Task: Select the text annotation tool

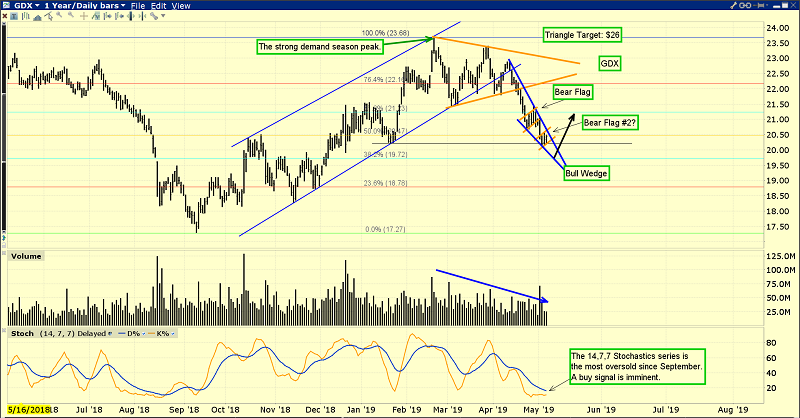Action: 14,16
